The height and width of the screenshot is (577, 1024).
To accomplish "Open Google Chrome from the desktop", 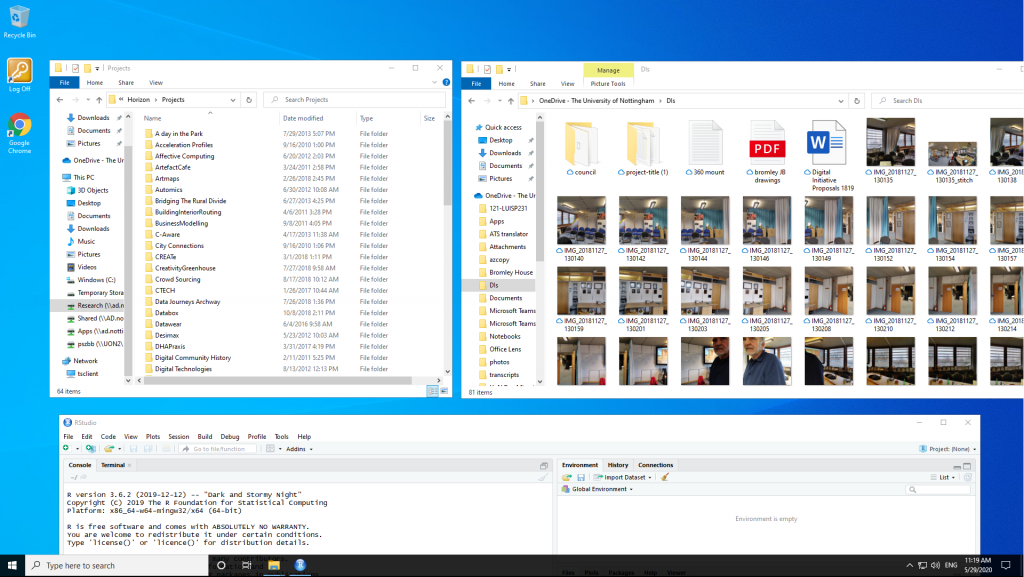I will coord(19,126).
